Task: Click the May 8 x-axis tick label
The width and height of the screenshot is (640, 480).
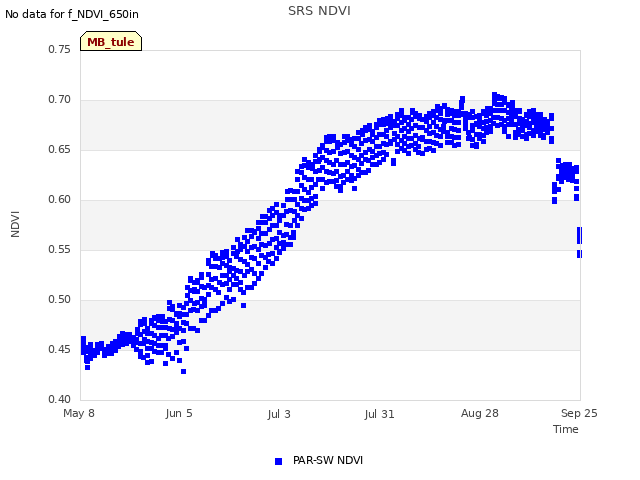Action: tap(79, 413)
